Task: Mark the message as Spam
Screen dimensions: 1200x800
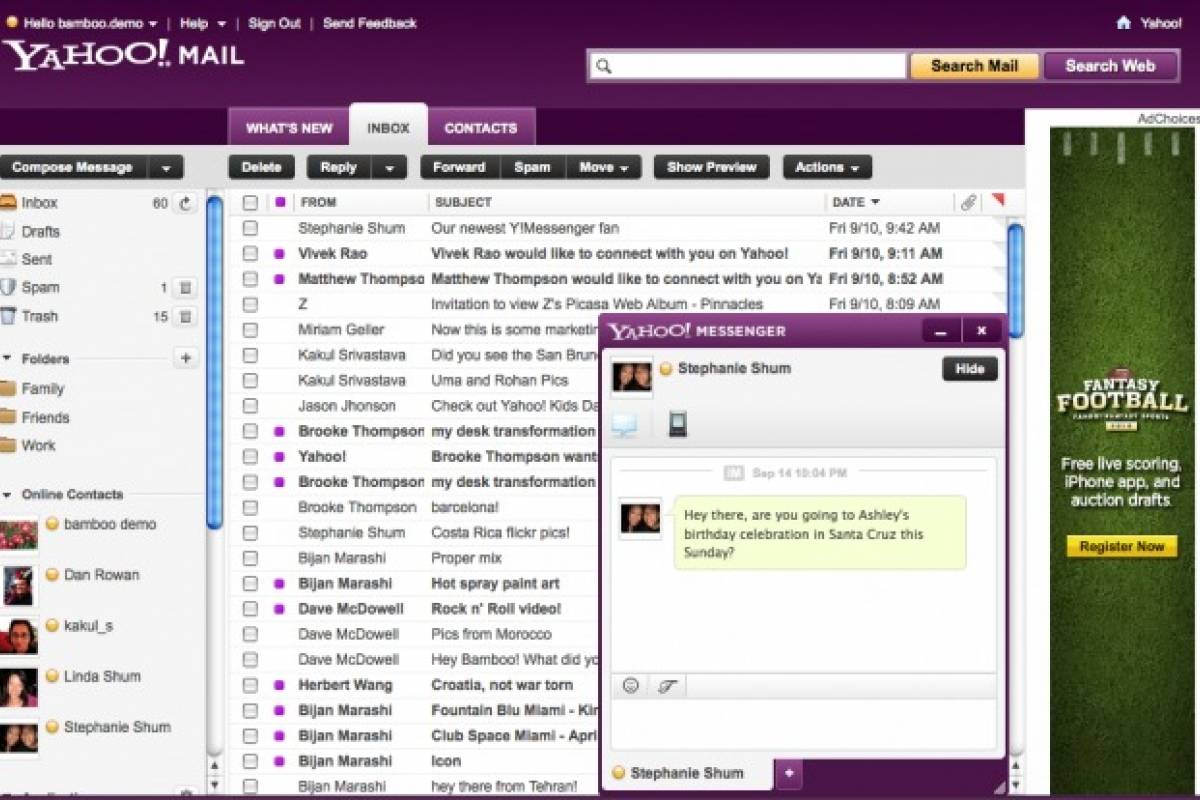Action: click(532, 168)
